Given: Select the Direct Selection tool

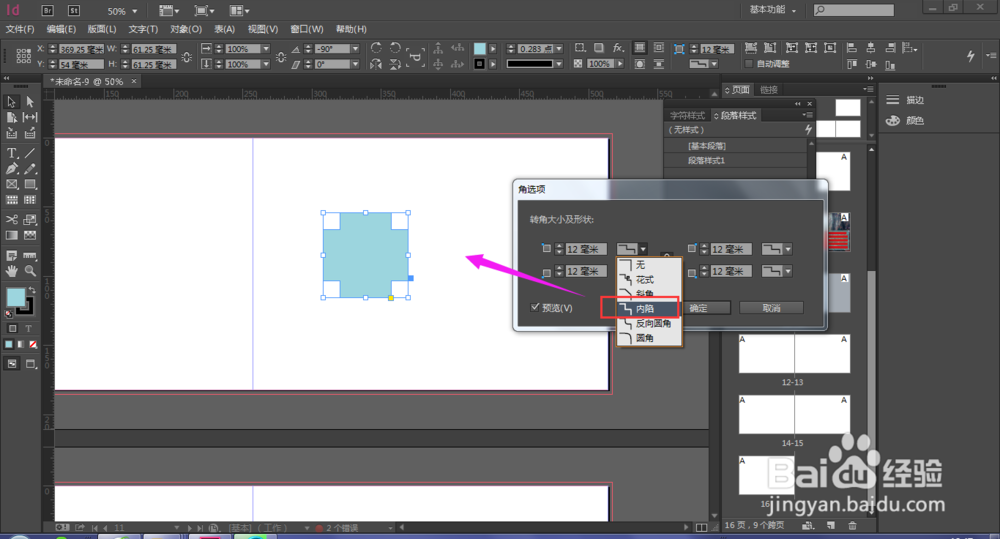Looking at the screenshot, I should tap(30, 102).
